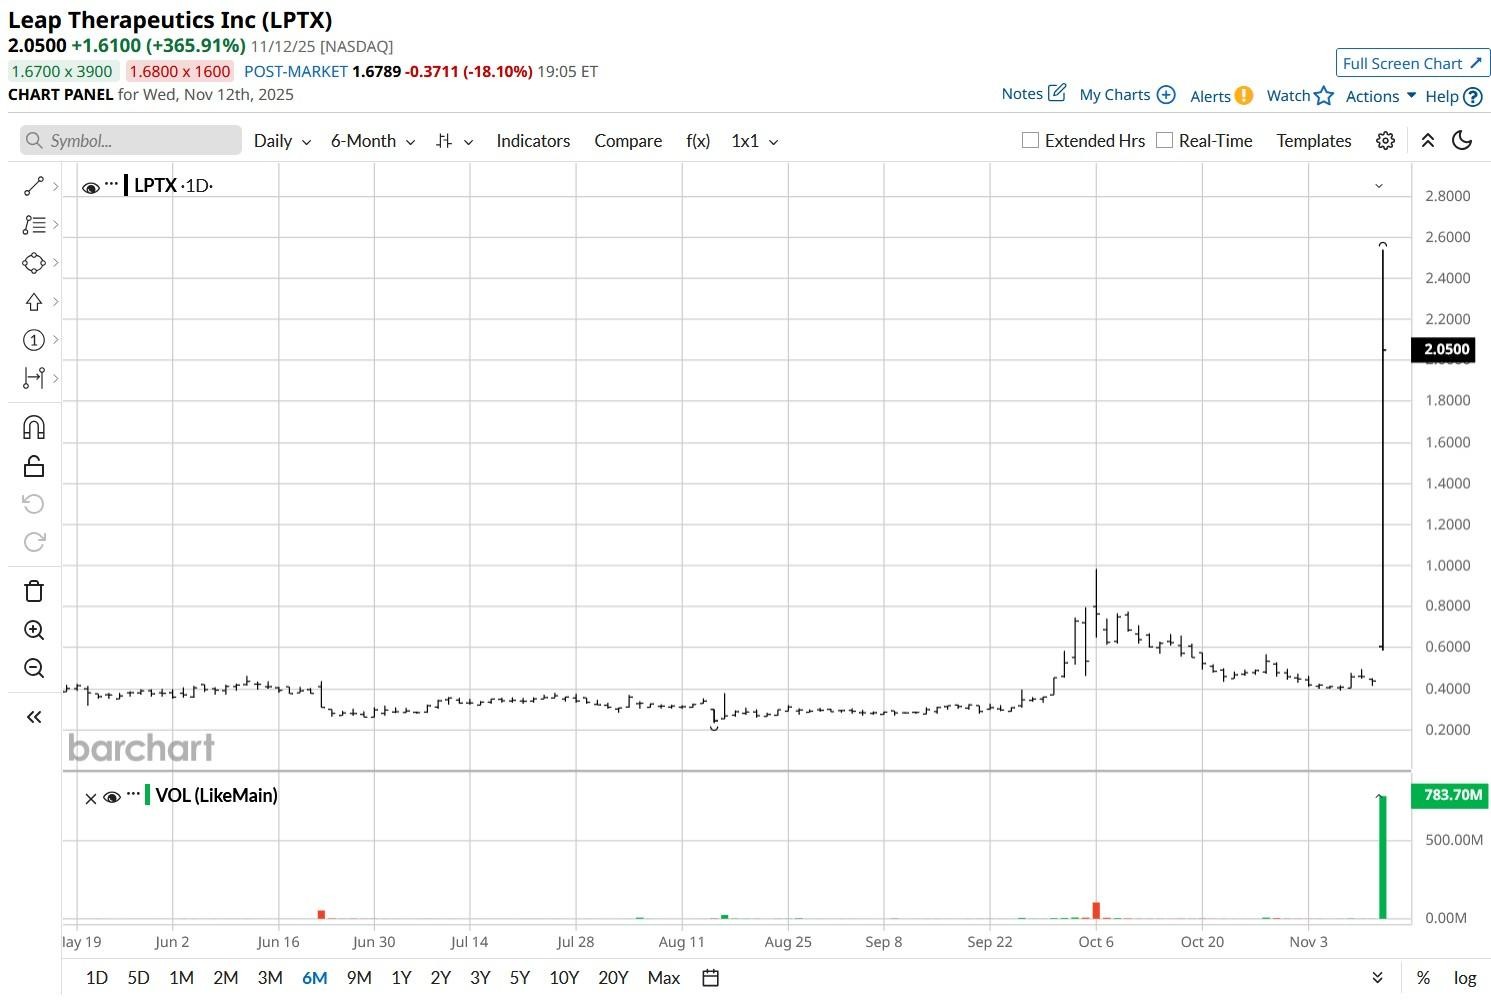Viewport: 1491px width, 1005px height.
Task: Collapse the chart header with double chevron
Action: (1428, 141)
